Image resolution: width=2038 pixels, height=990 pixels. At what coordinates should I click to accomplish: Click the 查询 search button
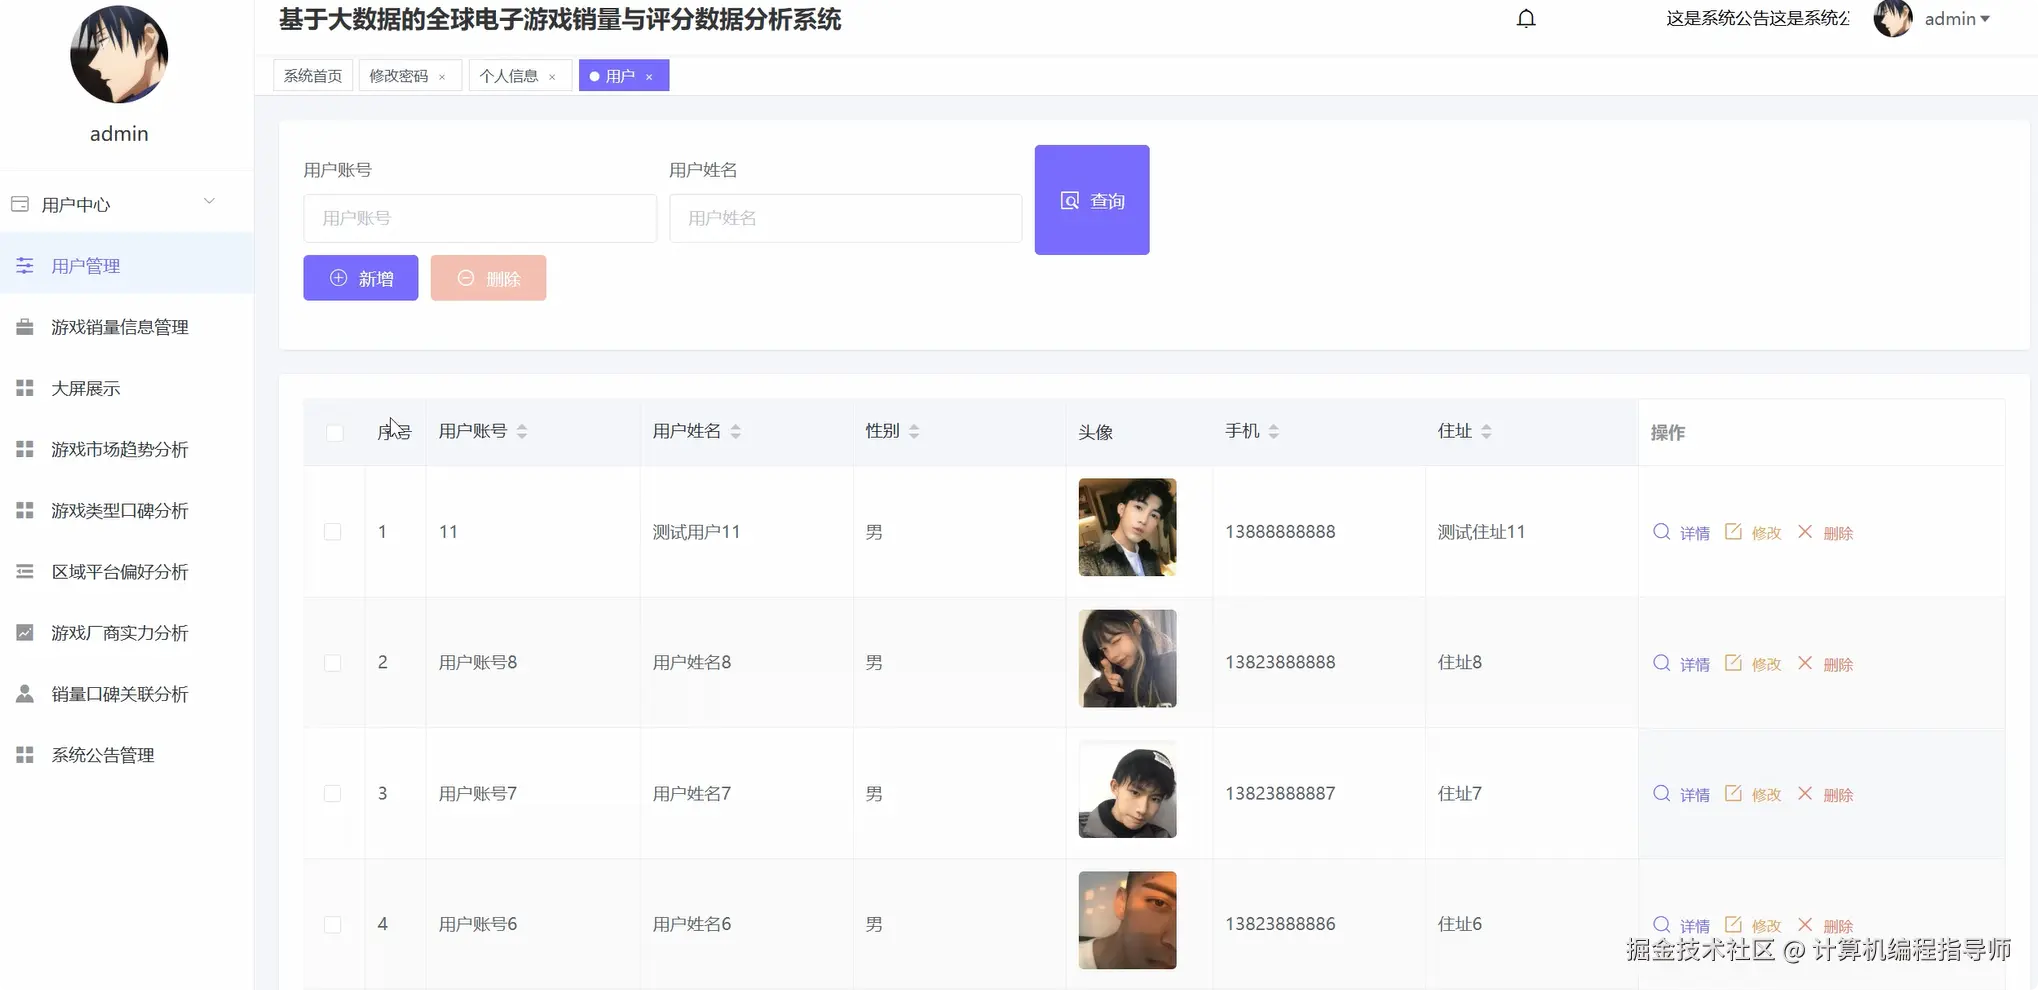(x=1091, y=199)
